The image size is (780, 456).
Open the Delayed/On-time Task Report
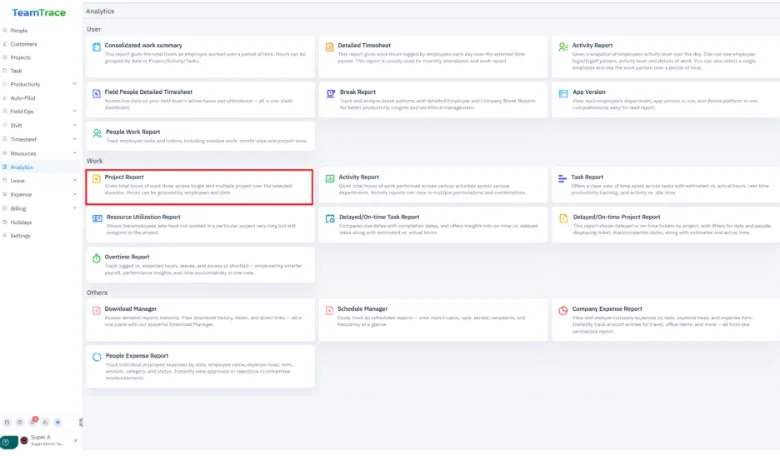point(379,216)
